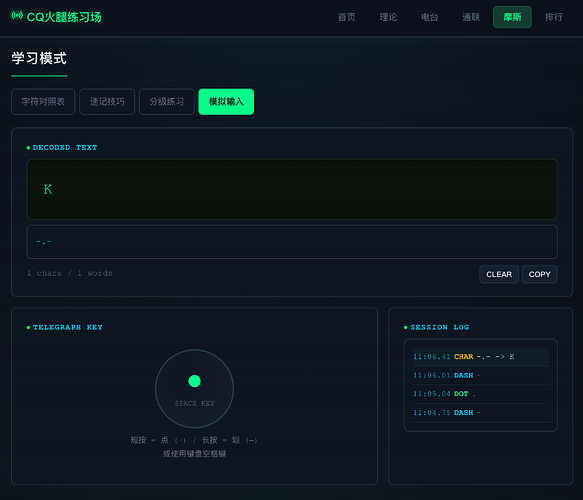The width and height of the screenshot is (583, 500).
Task: Go to the 理论 page
Action: coord(388,17)
